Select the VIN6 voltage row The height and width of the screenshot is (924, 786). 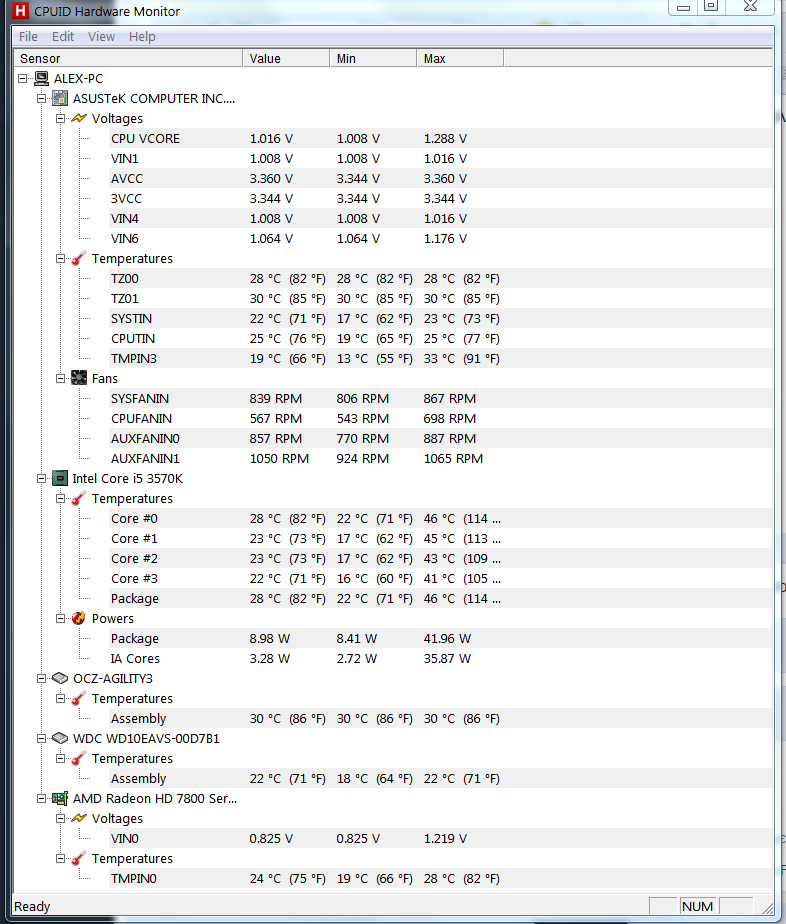pos(440,239)
